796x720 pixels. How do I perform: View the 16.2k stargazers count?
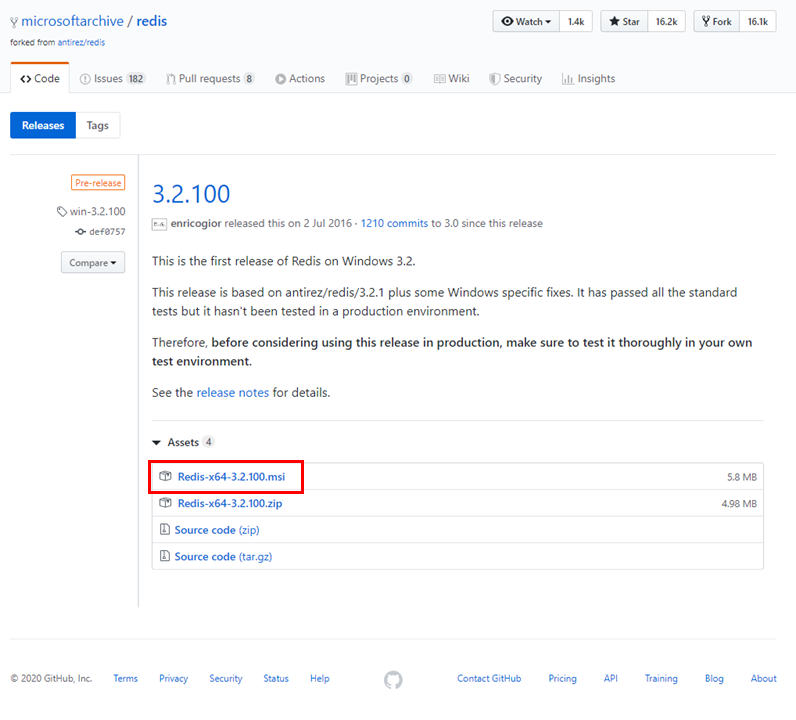(667, 21)
